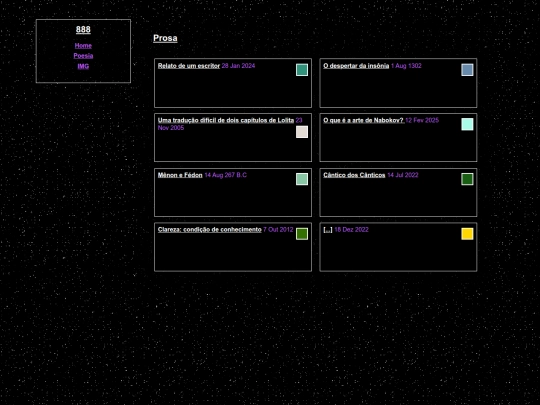
Task: Click teal swatch on Relato de um escritor card
Action: coord(302,70)
